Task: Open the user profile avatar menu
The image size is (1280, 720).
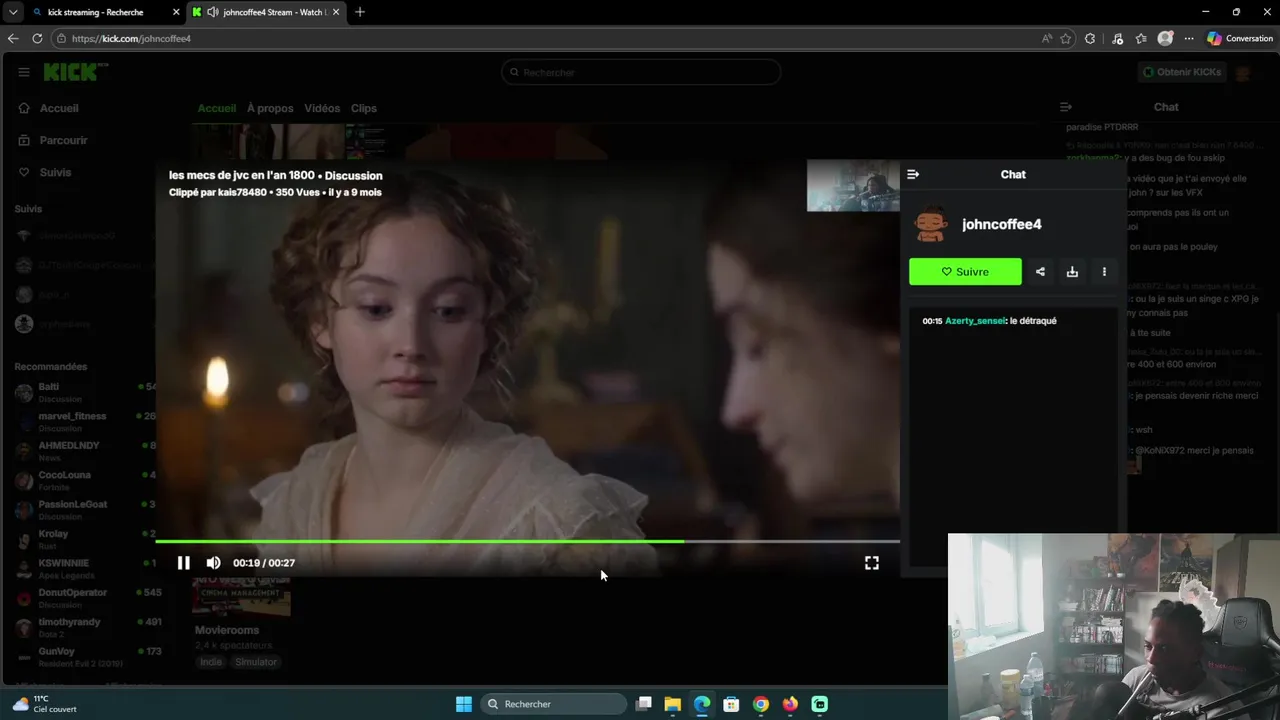Action: click(x=1244, y=72)
